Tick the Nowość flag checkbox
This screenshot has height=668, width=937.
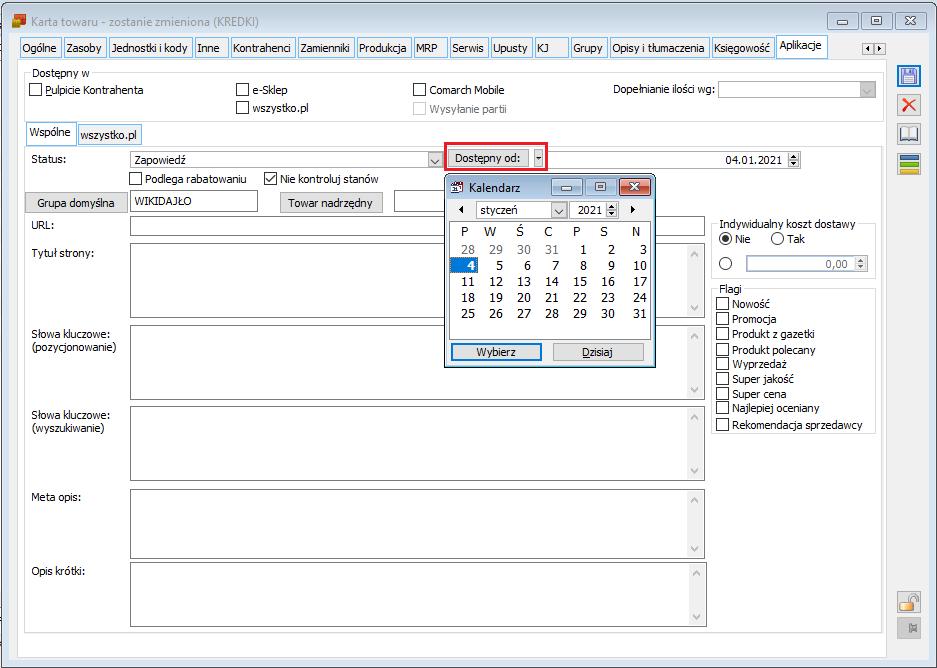[x=722, y=304]
